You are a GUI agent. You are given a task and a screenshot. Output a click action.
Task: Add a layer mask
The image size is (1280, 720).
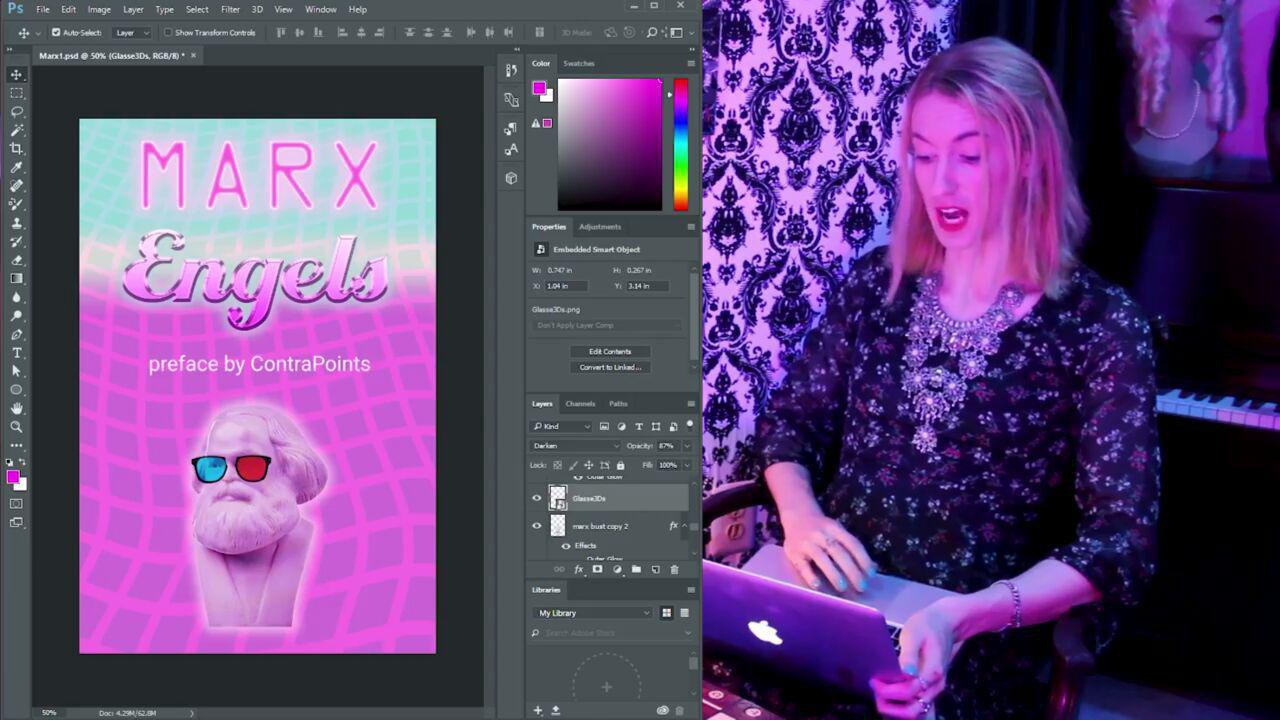click(x=597, y=569)
